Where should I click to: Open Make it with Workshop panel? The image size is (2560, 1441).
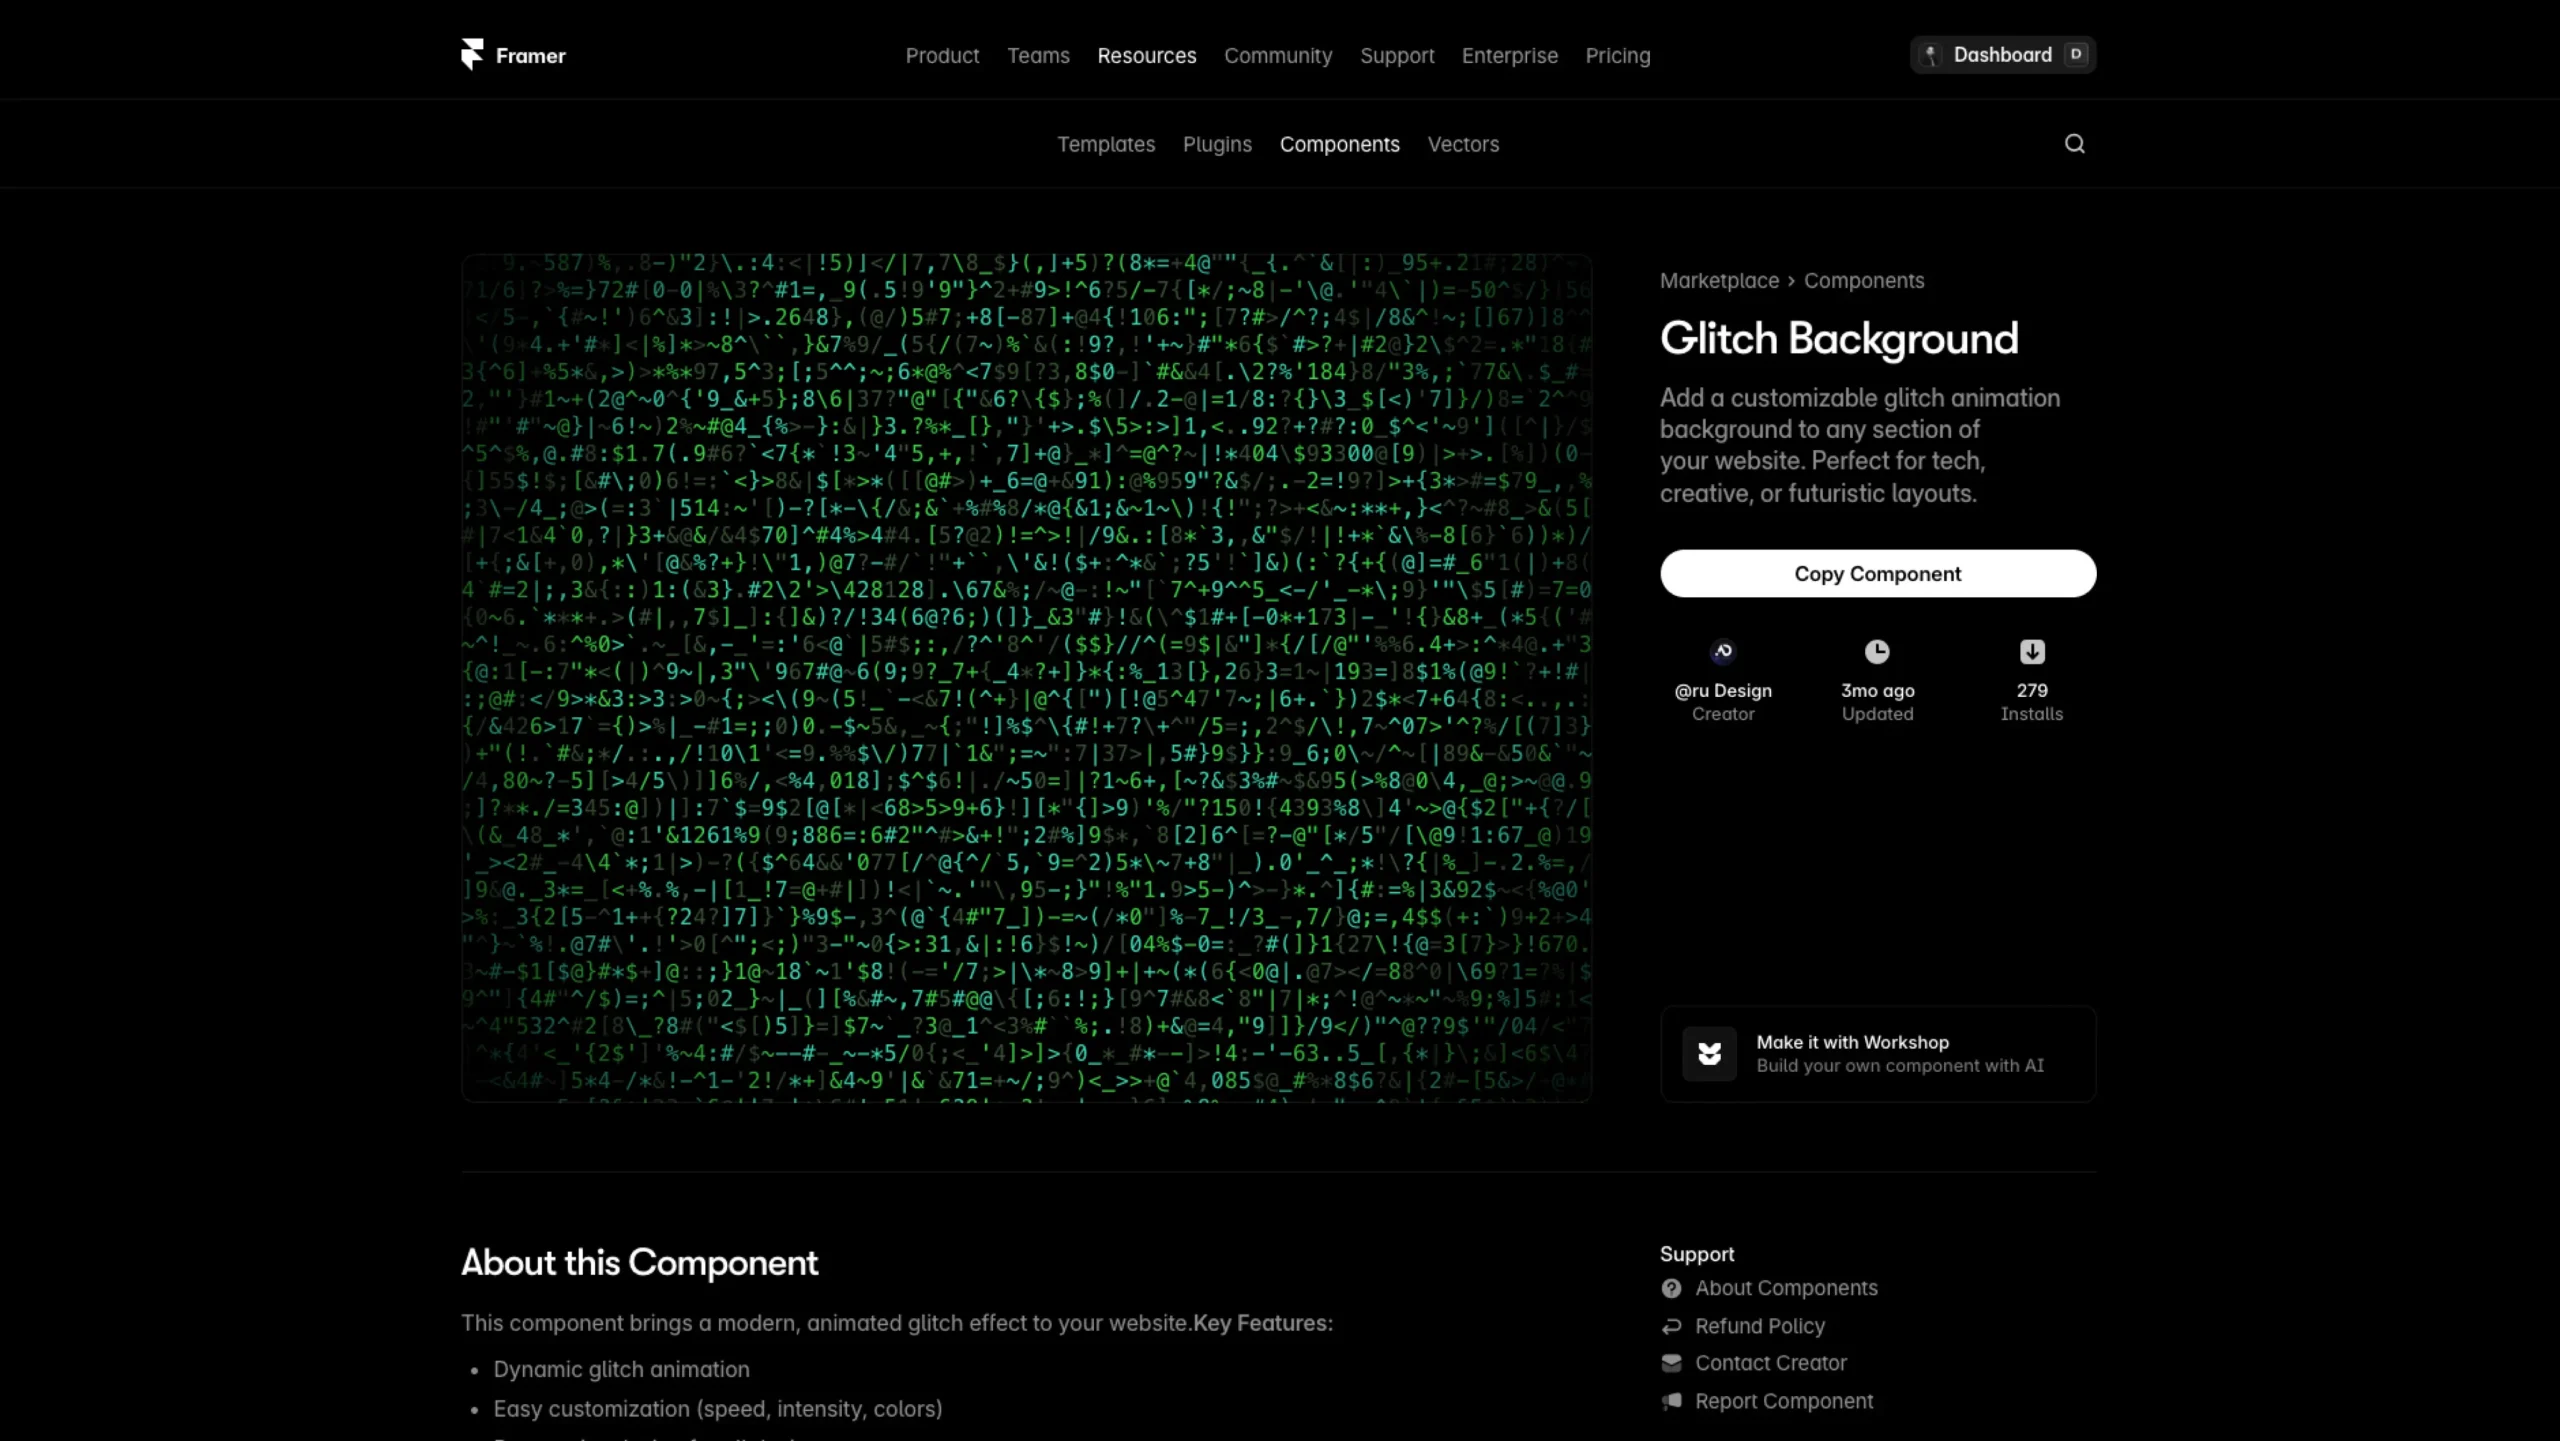tap(1877, 1053)
